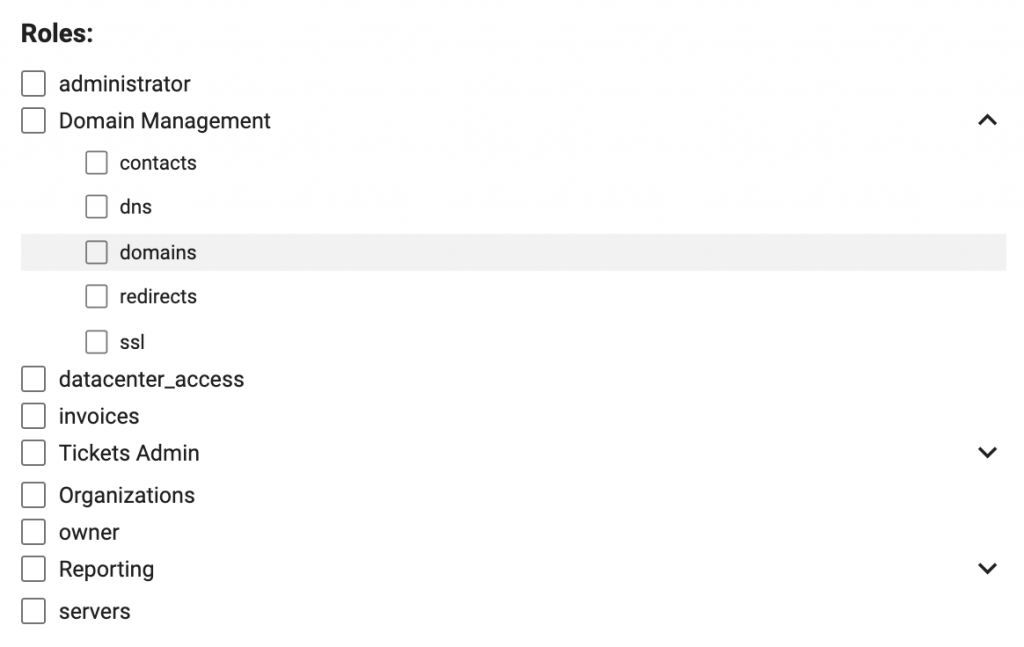Select the Tickets Admin checkbox
The width and height of the screenshot is (1024, 647).
[33, 452]
